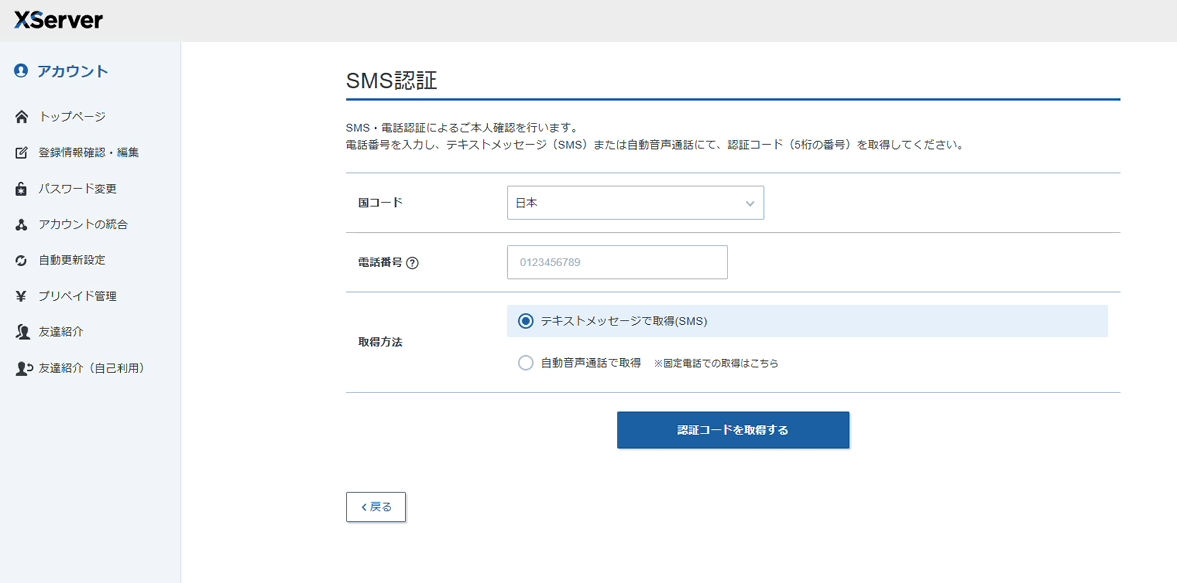Click the XServer logo
The image size is (1177, 583).
click(x=58, y=20)
